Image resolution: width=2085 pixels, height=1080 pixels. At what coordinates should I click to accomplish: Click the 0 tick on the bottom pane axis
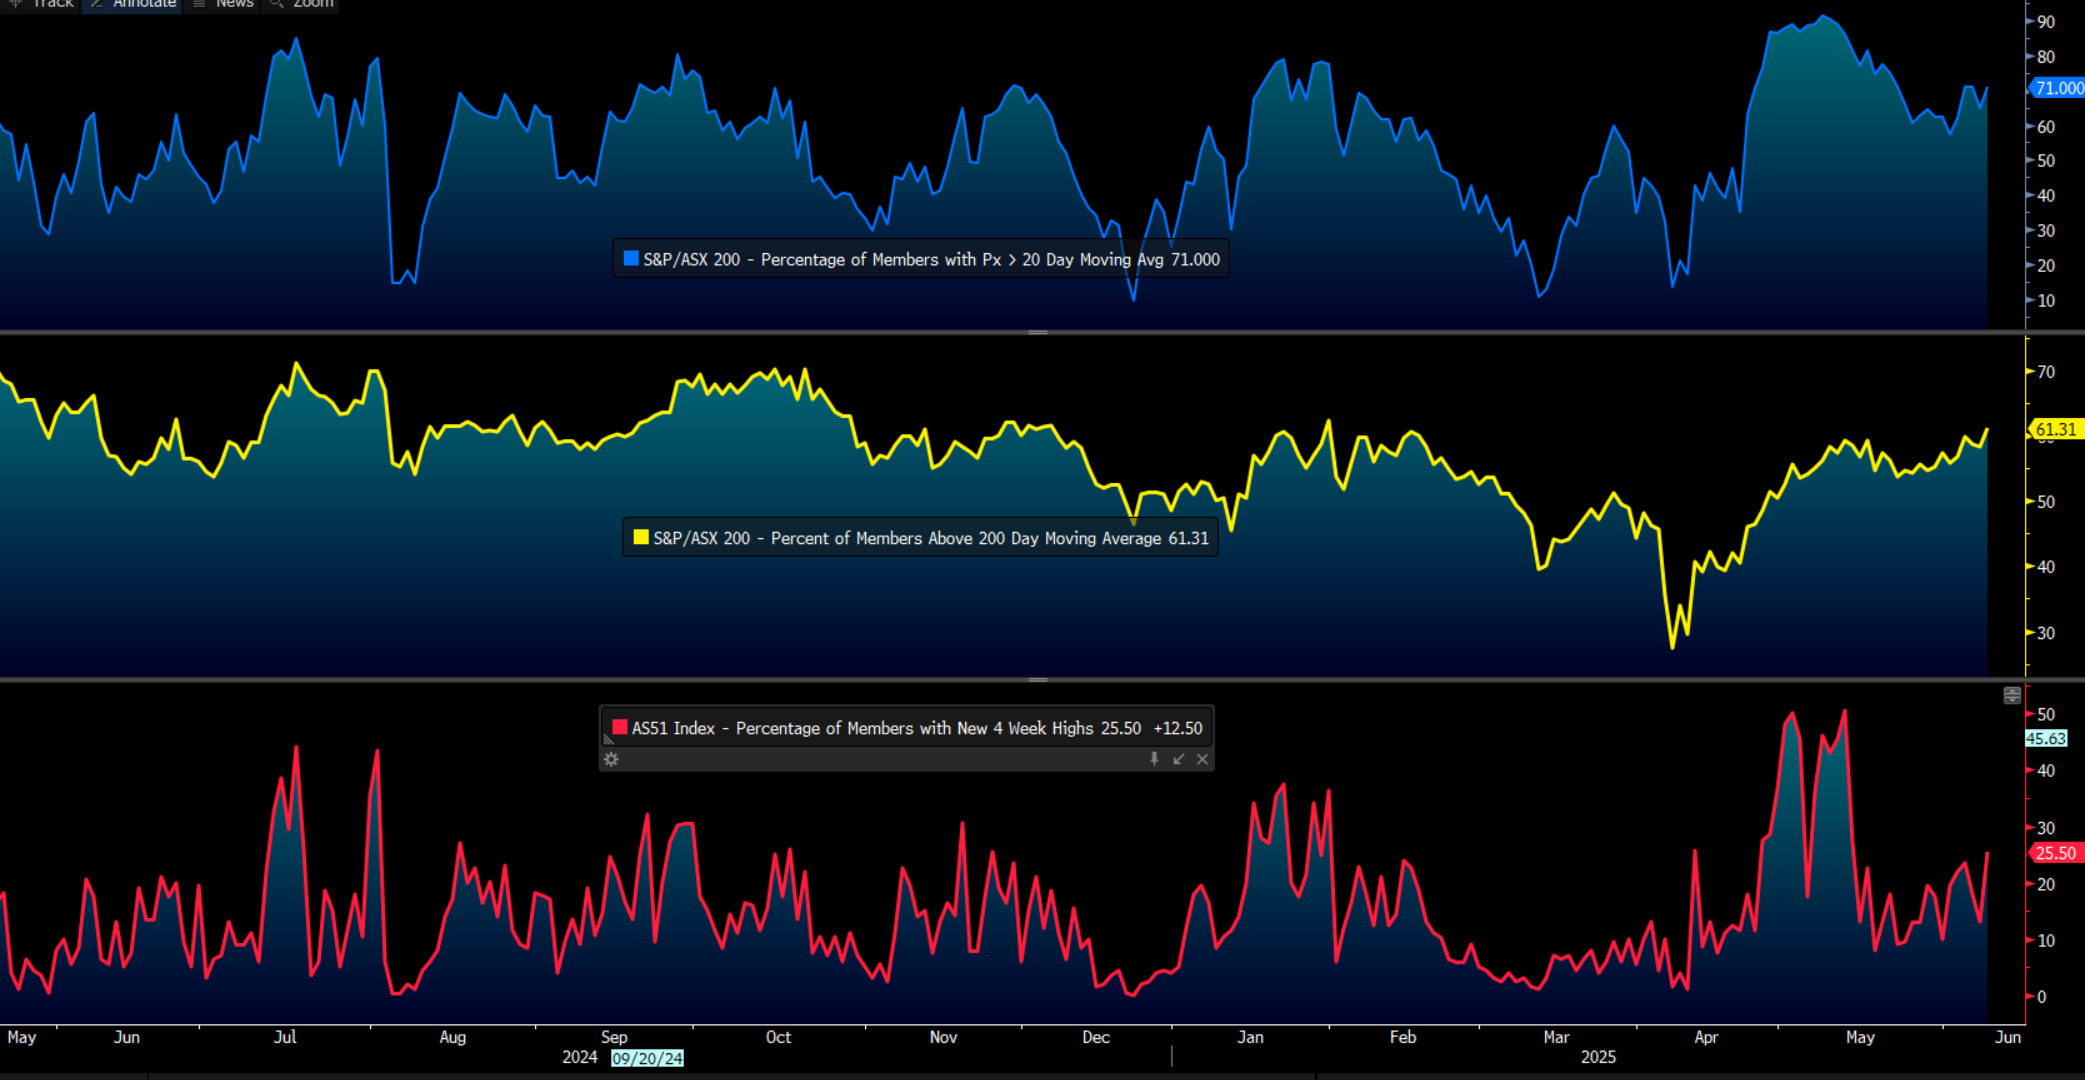2042,997
